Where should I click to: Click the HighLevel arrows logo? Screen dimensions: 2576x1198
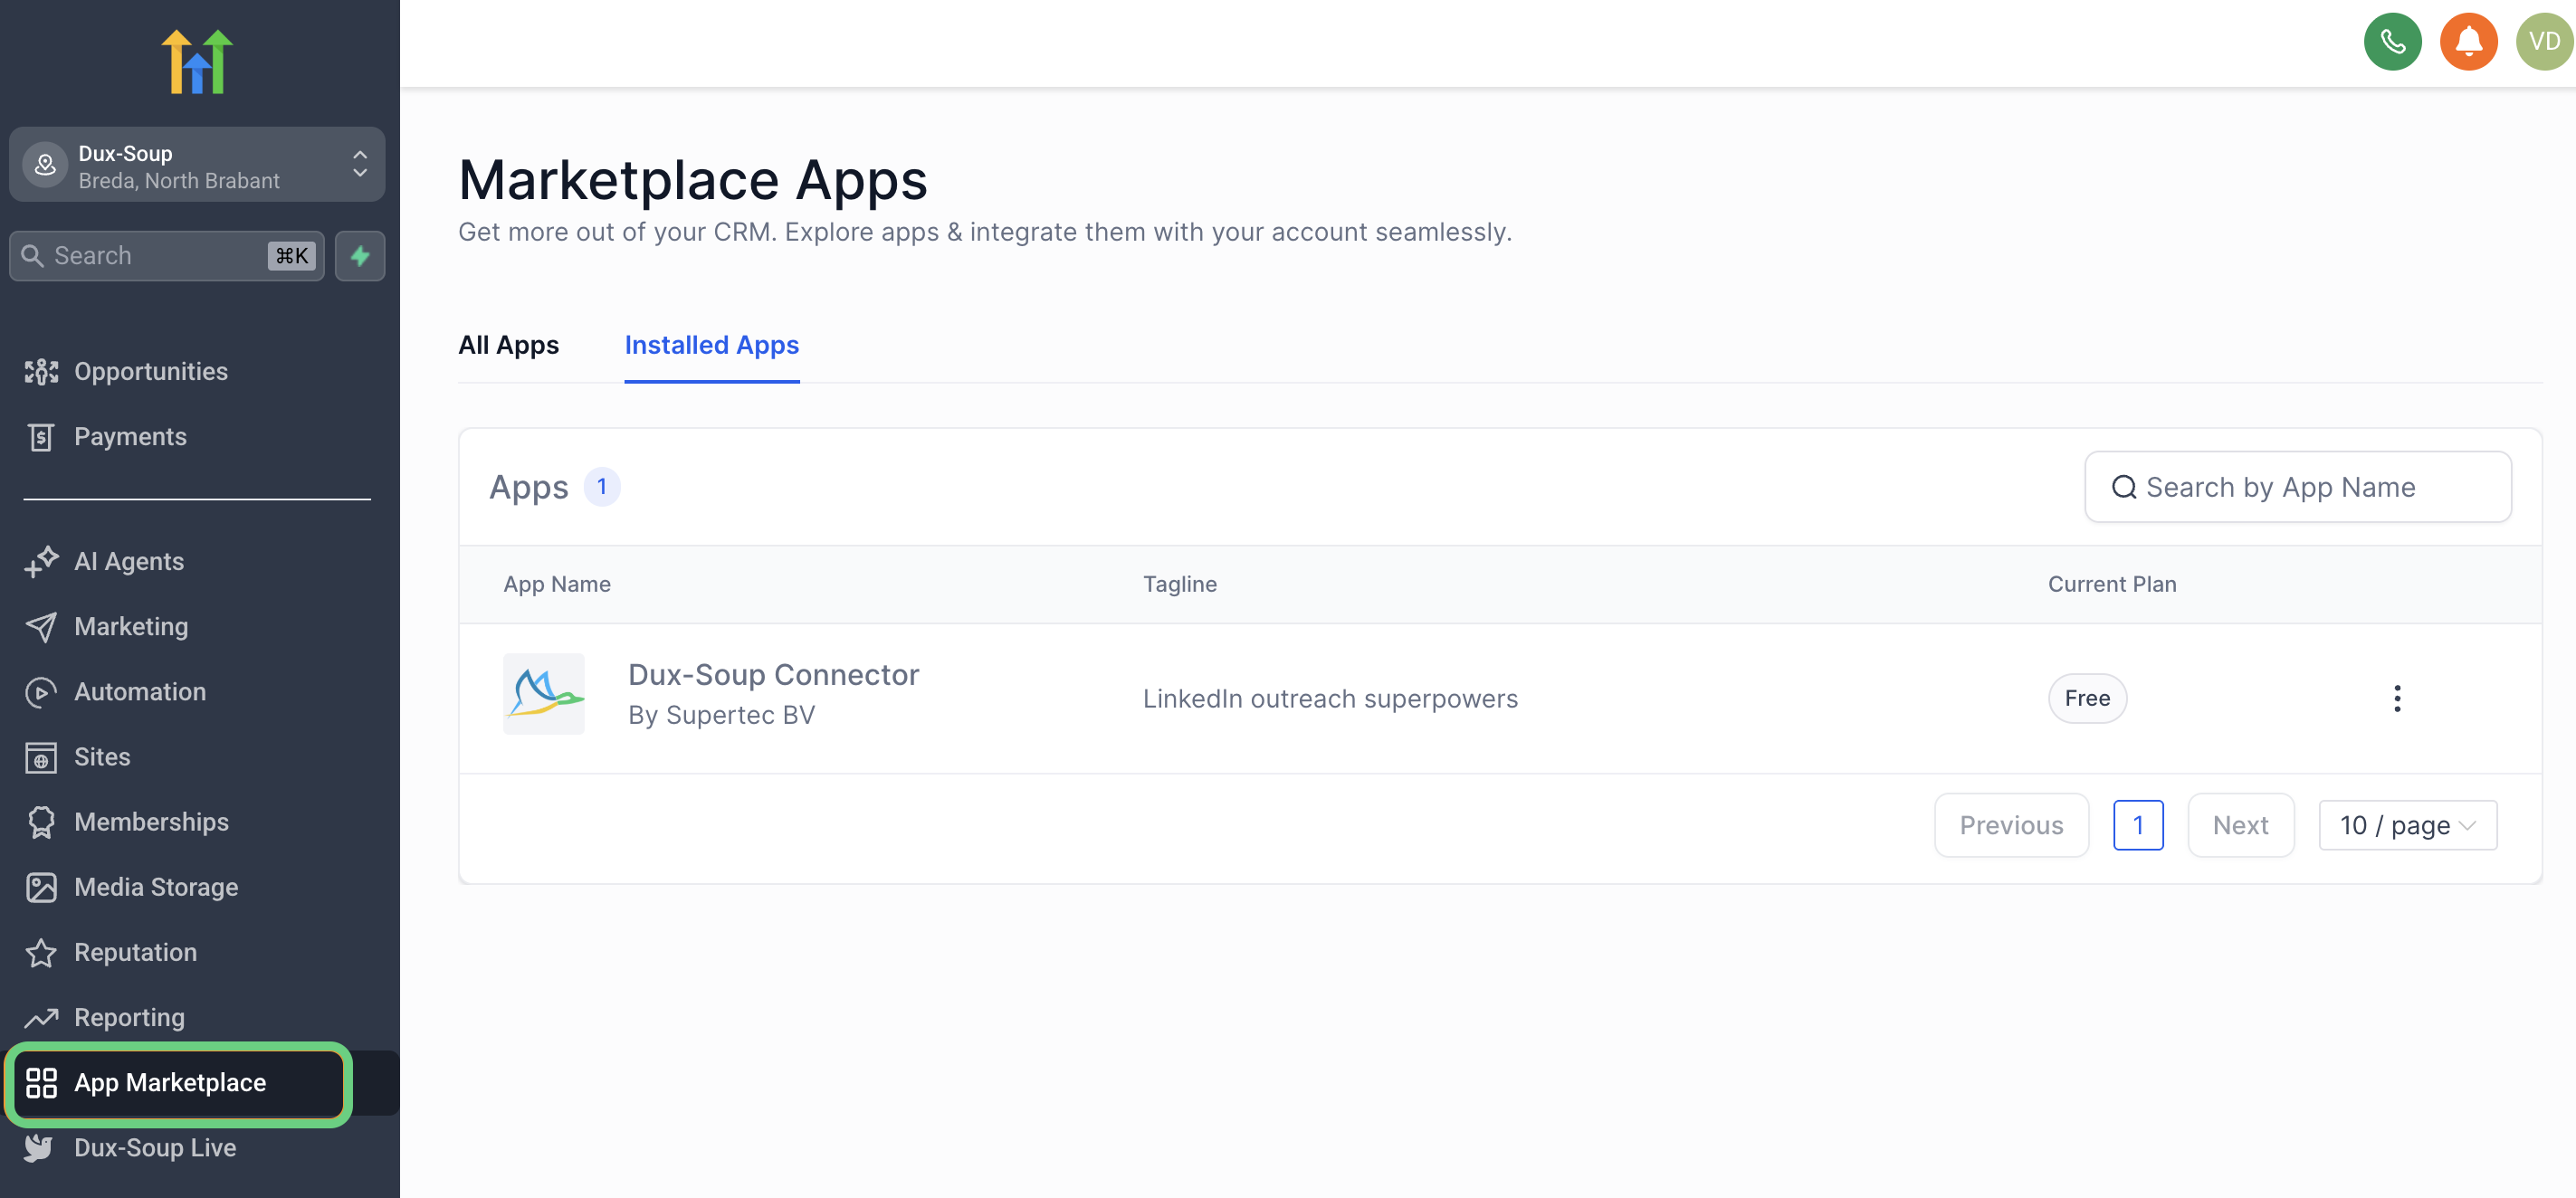click(x=198, y=61)
